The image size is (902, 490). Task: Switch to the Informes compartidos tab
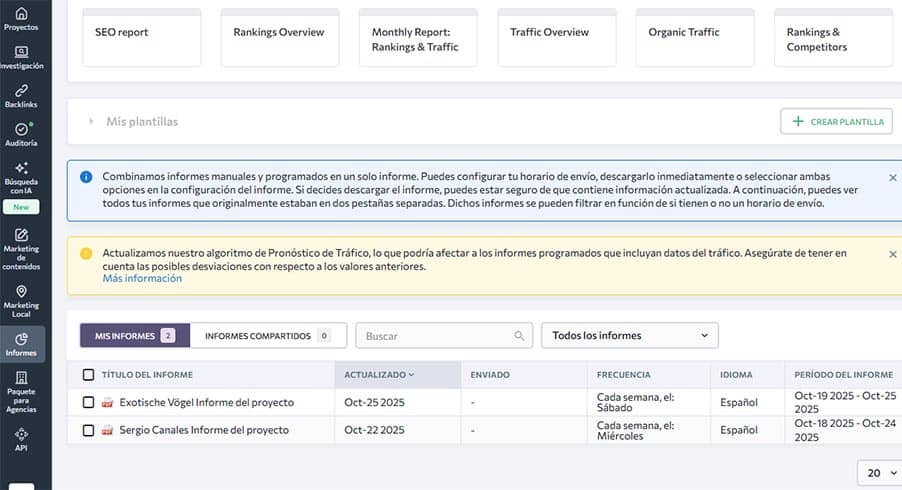[267, 336]
